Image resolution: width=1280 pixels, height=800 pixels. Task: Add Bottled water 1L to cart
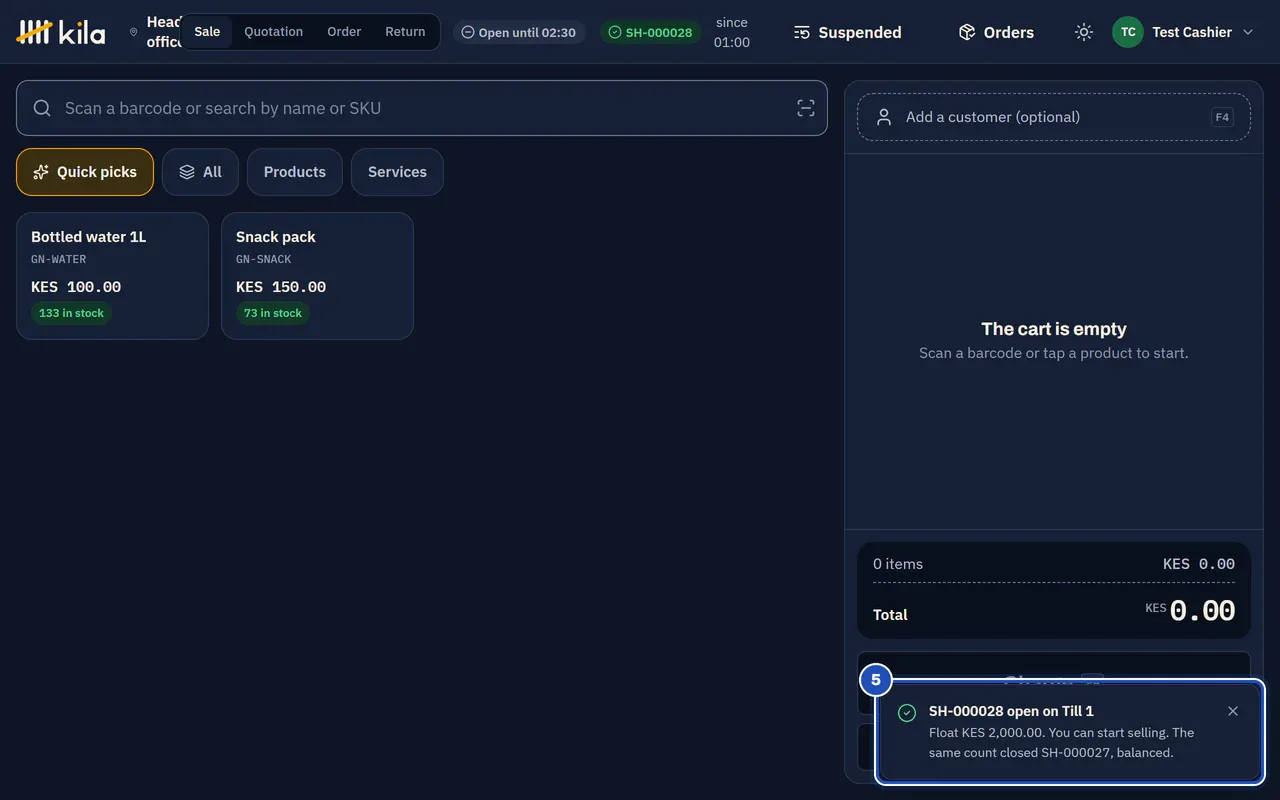pyautogui.click(x=112, y=276)
